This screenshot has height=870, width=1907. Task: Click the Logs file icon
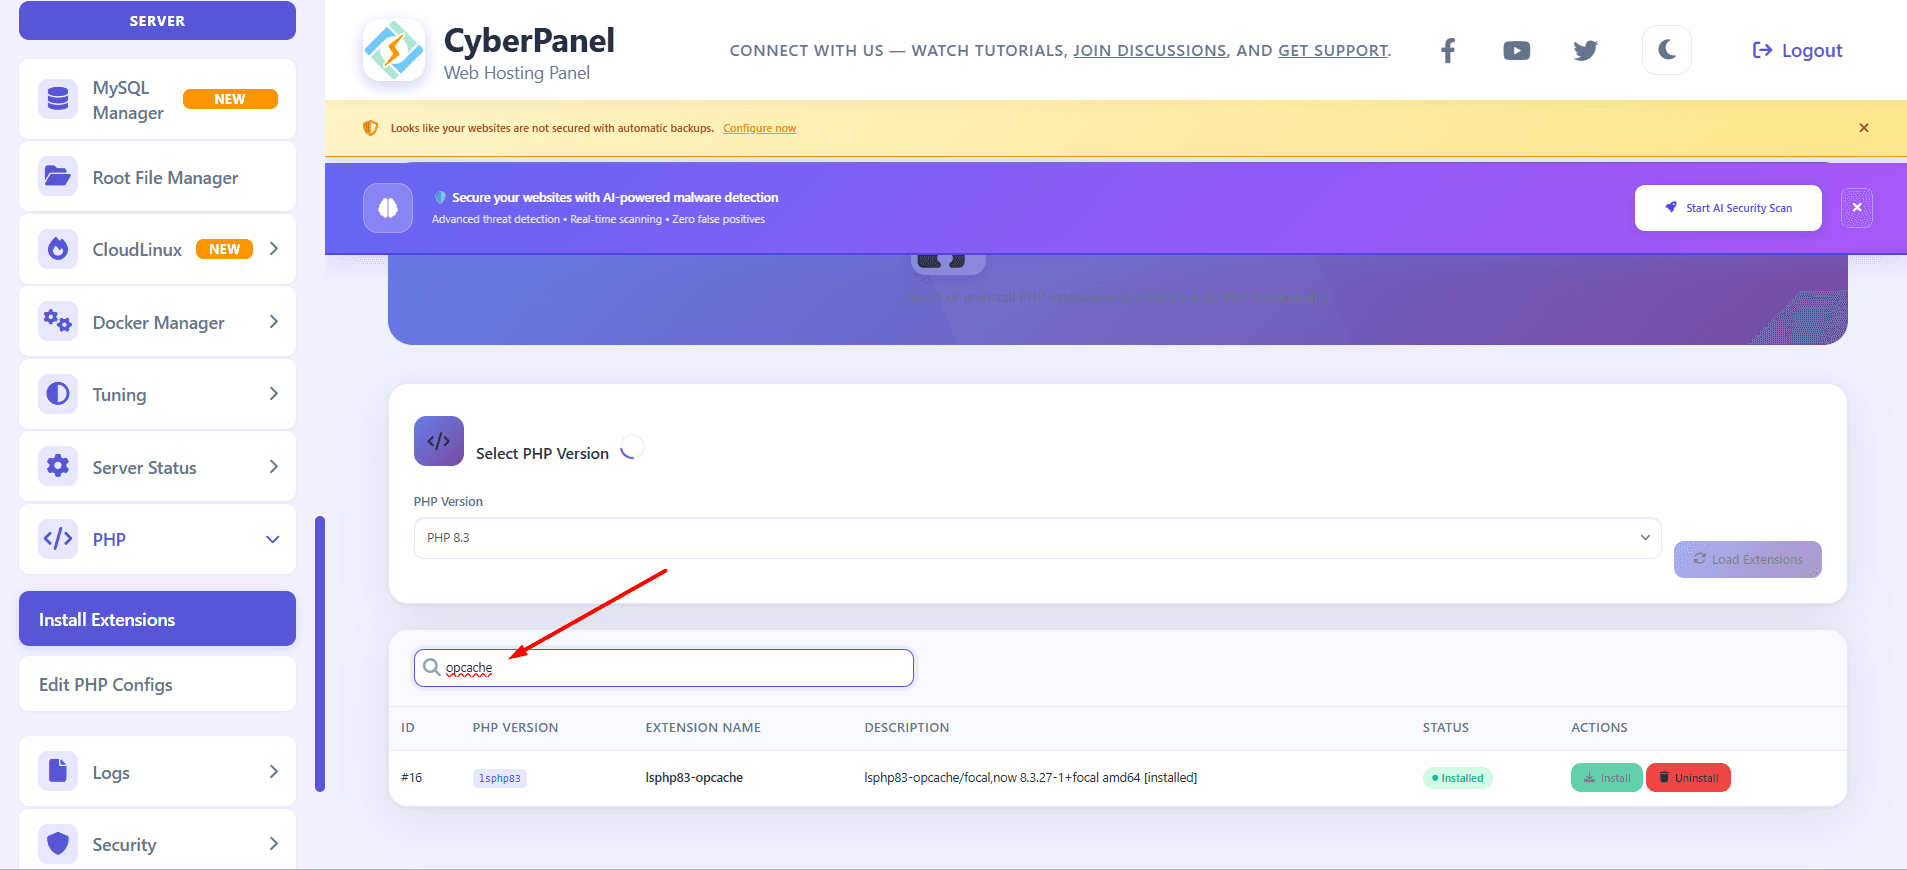58,771
